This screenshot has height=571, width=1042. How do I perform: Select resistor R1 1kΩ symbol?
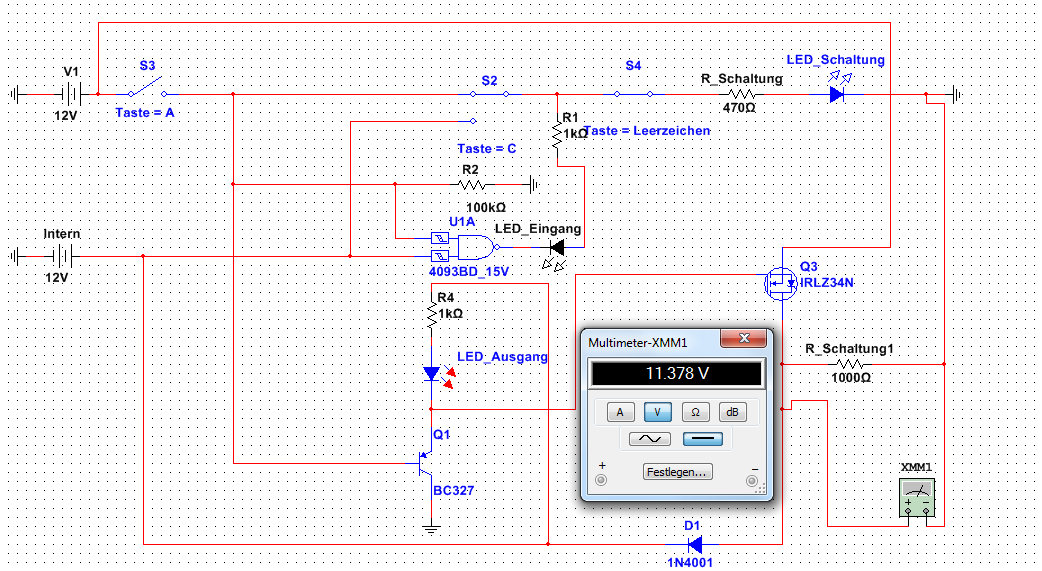pos(557,135)
